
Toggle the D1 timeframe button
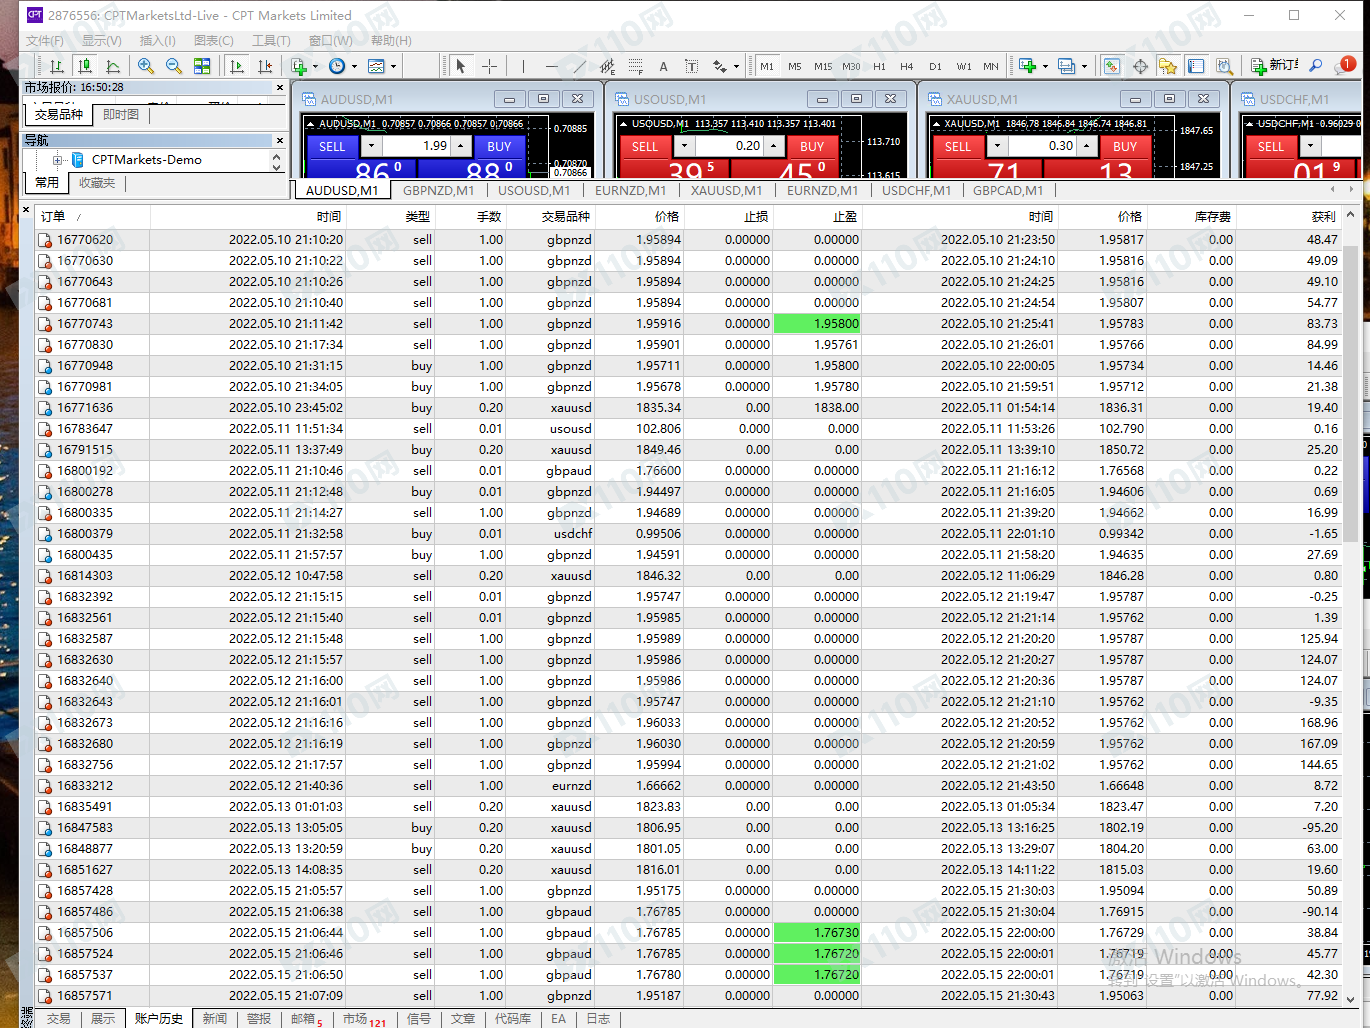click(x=935, y=66)
